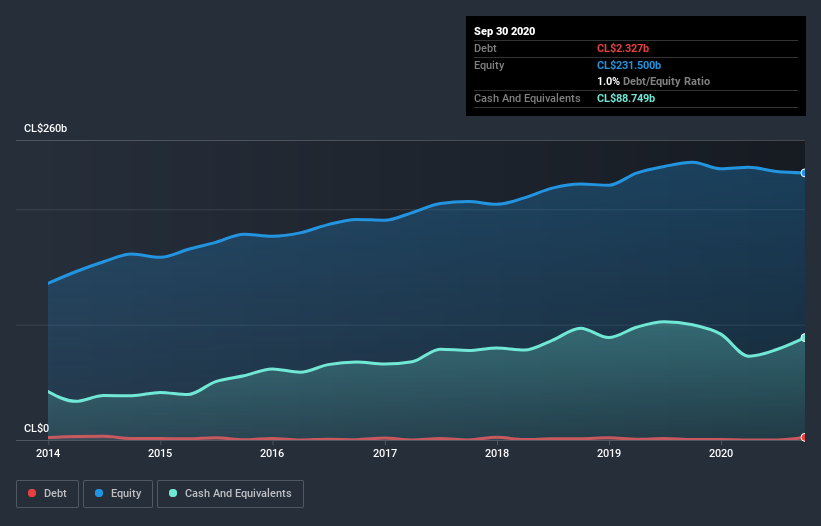Image resolution: width=821 pixels, height=526 pixels.
Task: Click the 2018 x-axis label
Action: tap(497, 453)
